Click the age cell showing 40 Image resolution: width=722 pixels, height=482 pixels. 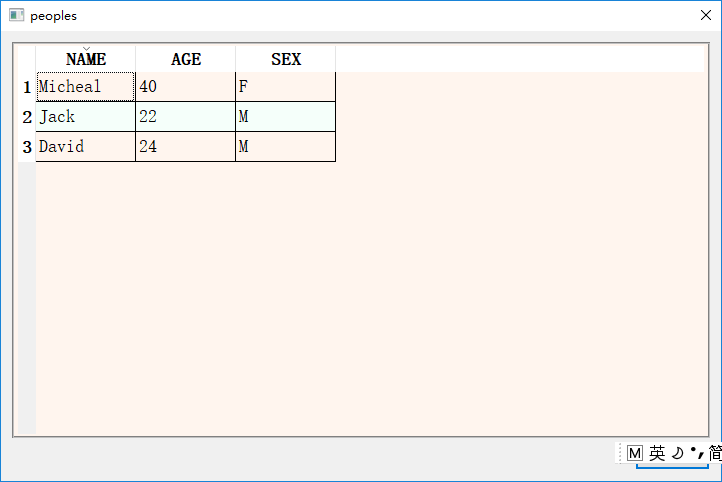pyautogui.click(x=185, y=87)
